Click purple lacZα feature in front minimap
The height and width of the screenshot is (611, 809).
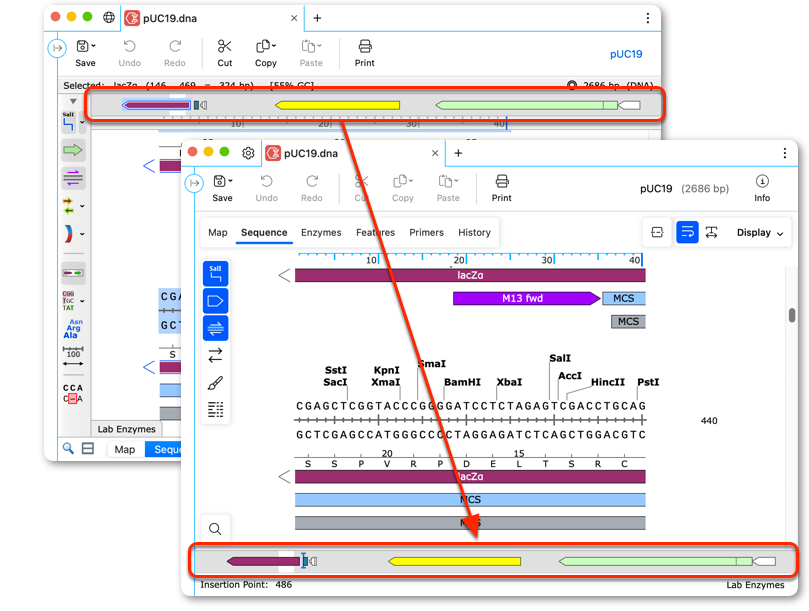(264, 561)
